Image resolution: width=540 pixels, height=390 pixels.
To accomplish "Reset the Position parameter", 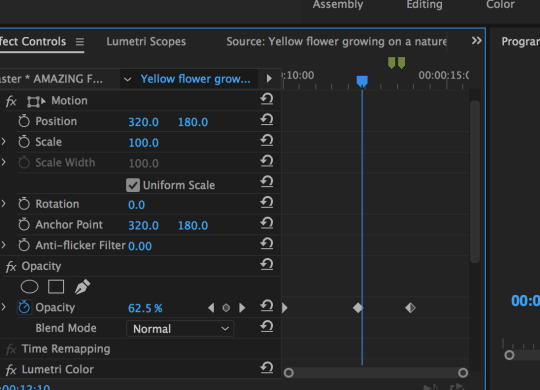I will pyautogui.click(x=267, y=120).
